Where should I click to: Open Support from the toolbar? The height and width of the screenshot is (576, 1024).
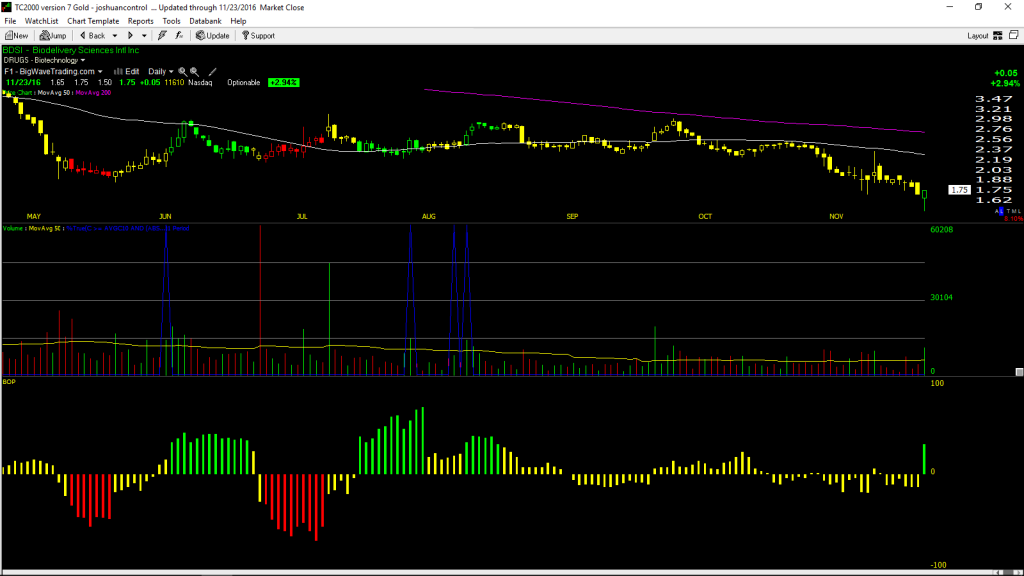click(x=259, y=36)
